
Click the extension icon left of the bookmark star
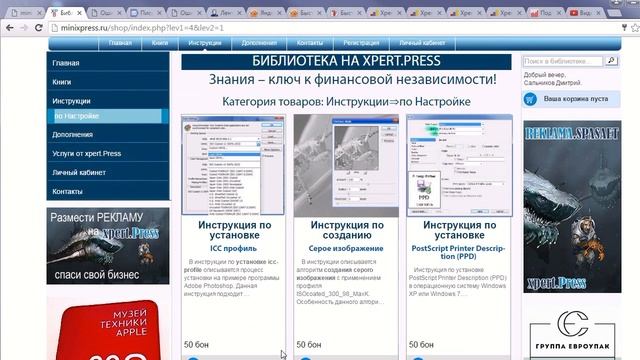tap(624, 28)
